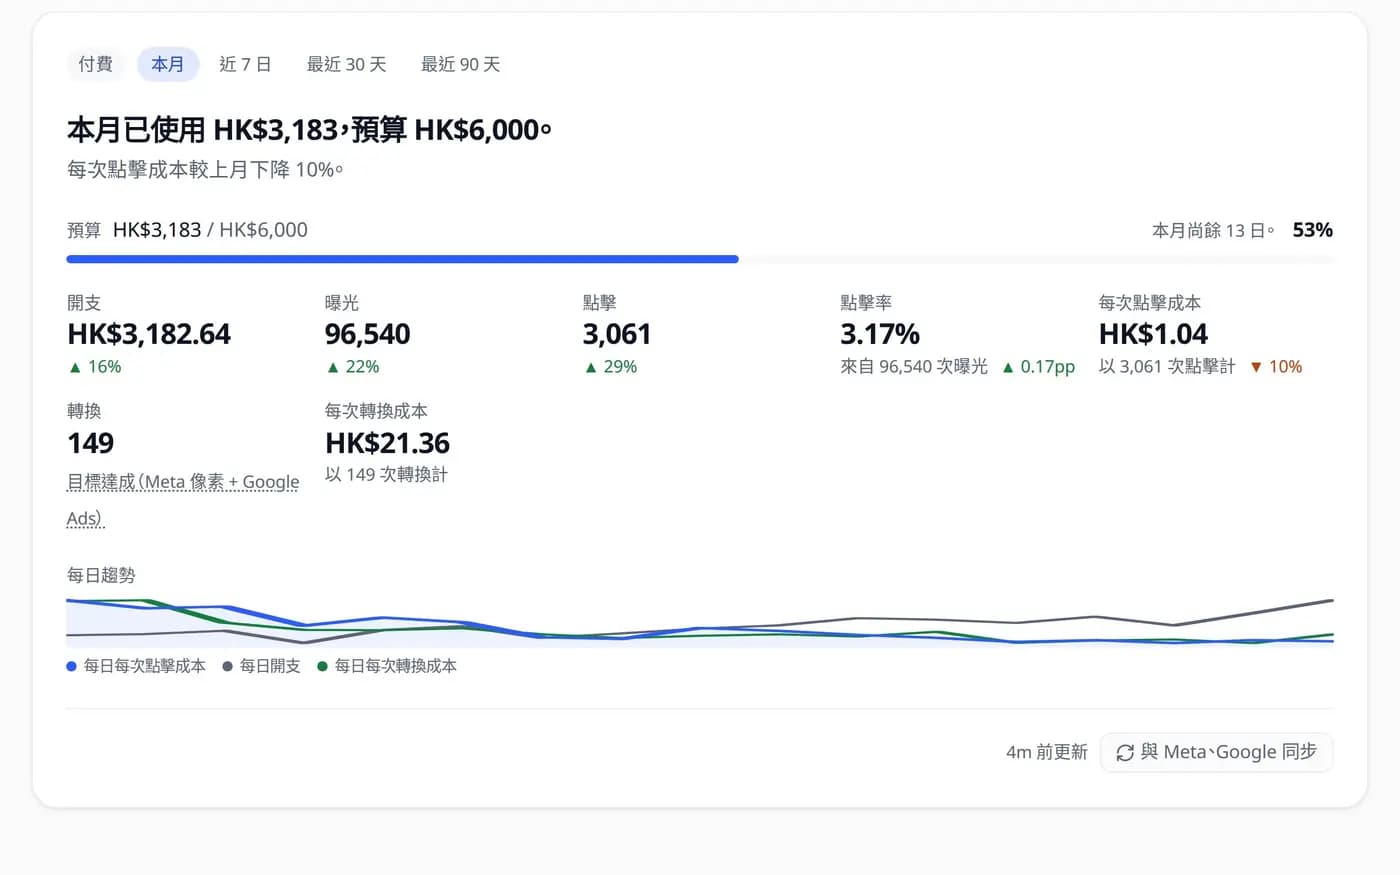Screen dimensions: 1400x875
Task: Click the green 每日每次轉換成本 legend dot
Action: pos(322,666)
